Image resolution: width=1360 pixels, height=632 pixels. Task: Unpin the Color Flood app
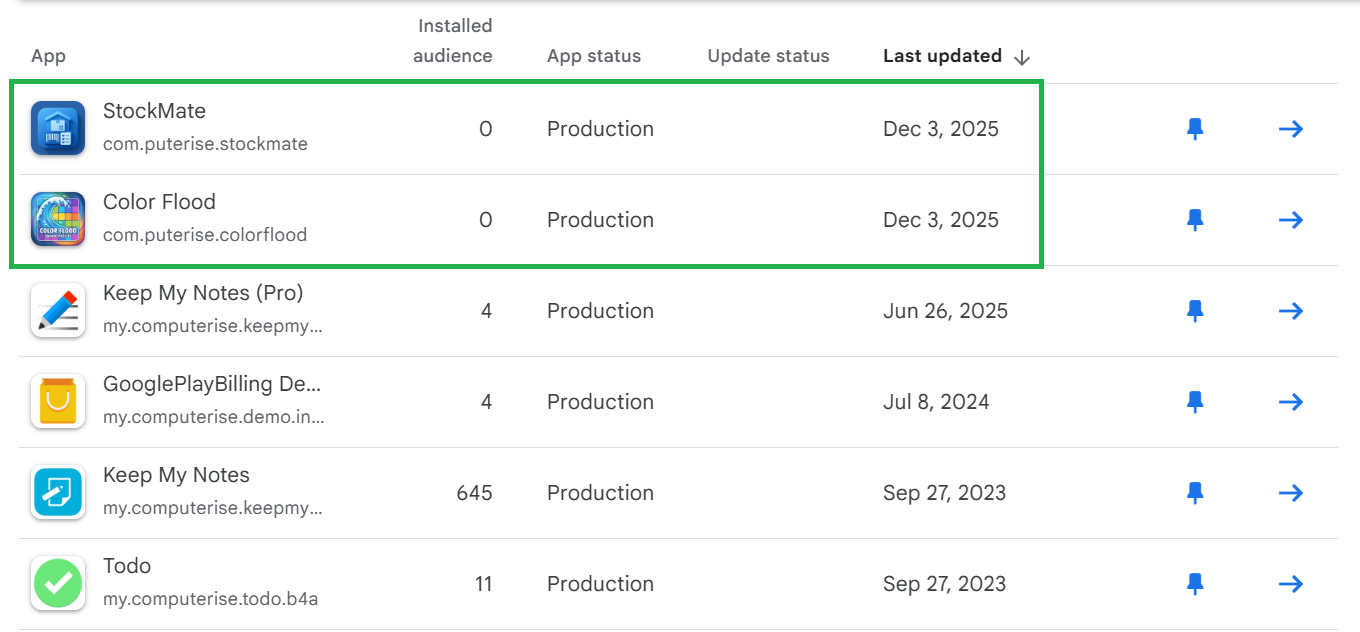pos(1195,220)
